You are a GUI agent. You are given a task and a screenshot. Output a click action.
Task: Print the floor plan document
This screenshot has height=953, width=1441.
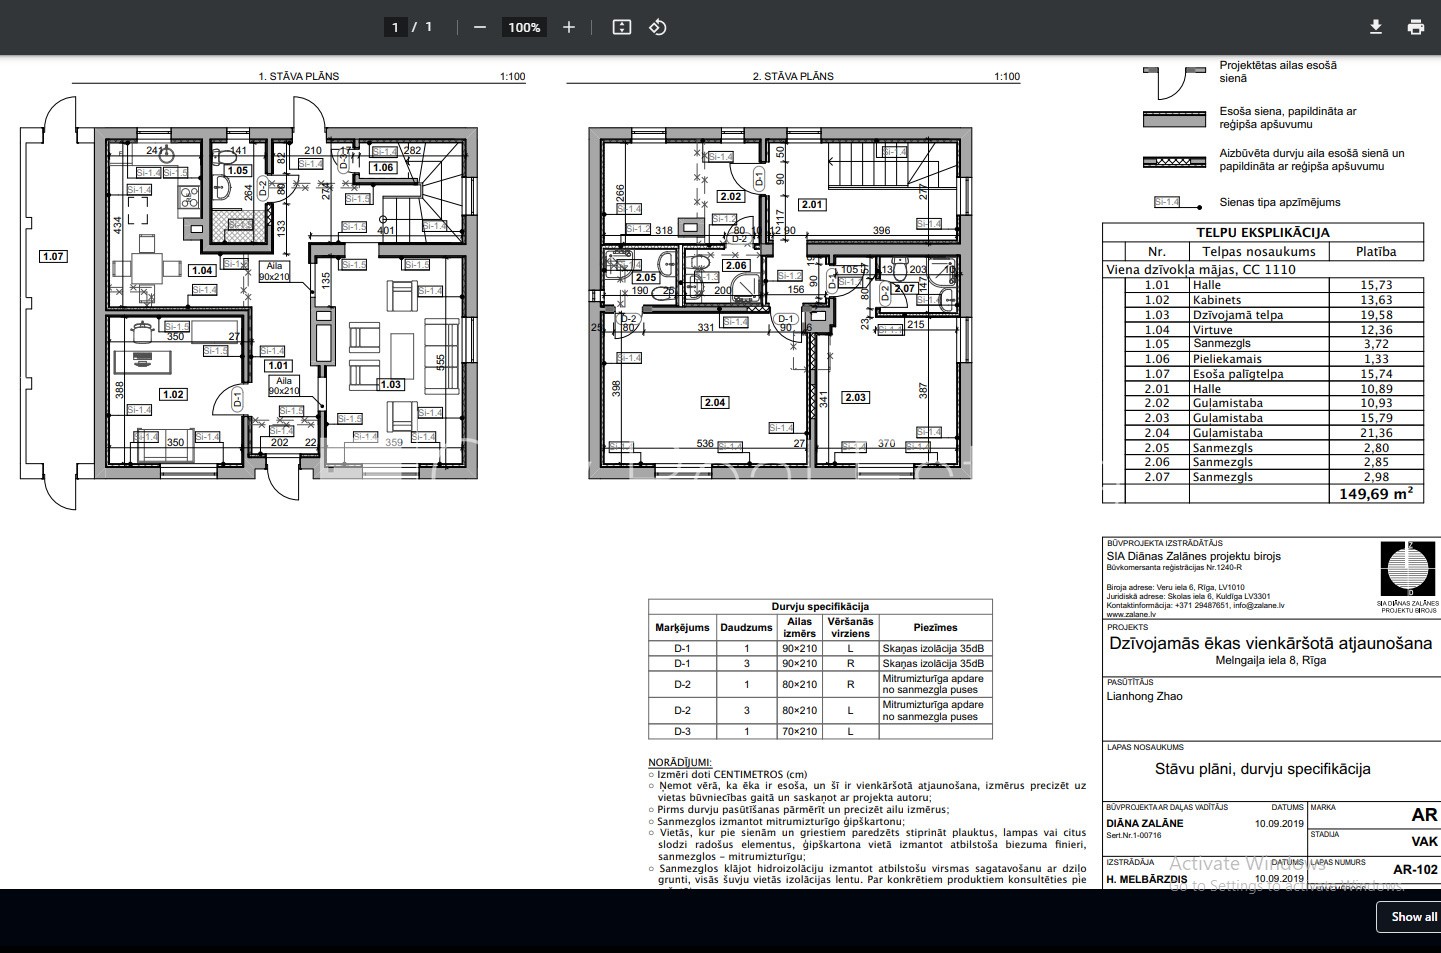click(x=1416, y=27)
